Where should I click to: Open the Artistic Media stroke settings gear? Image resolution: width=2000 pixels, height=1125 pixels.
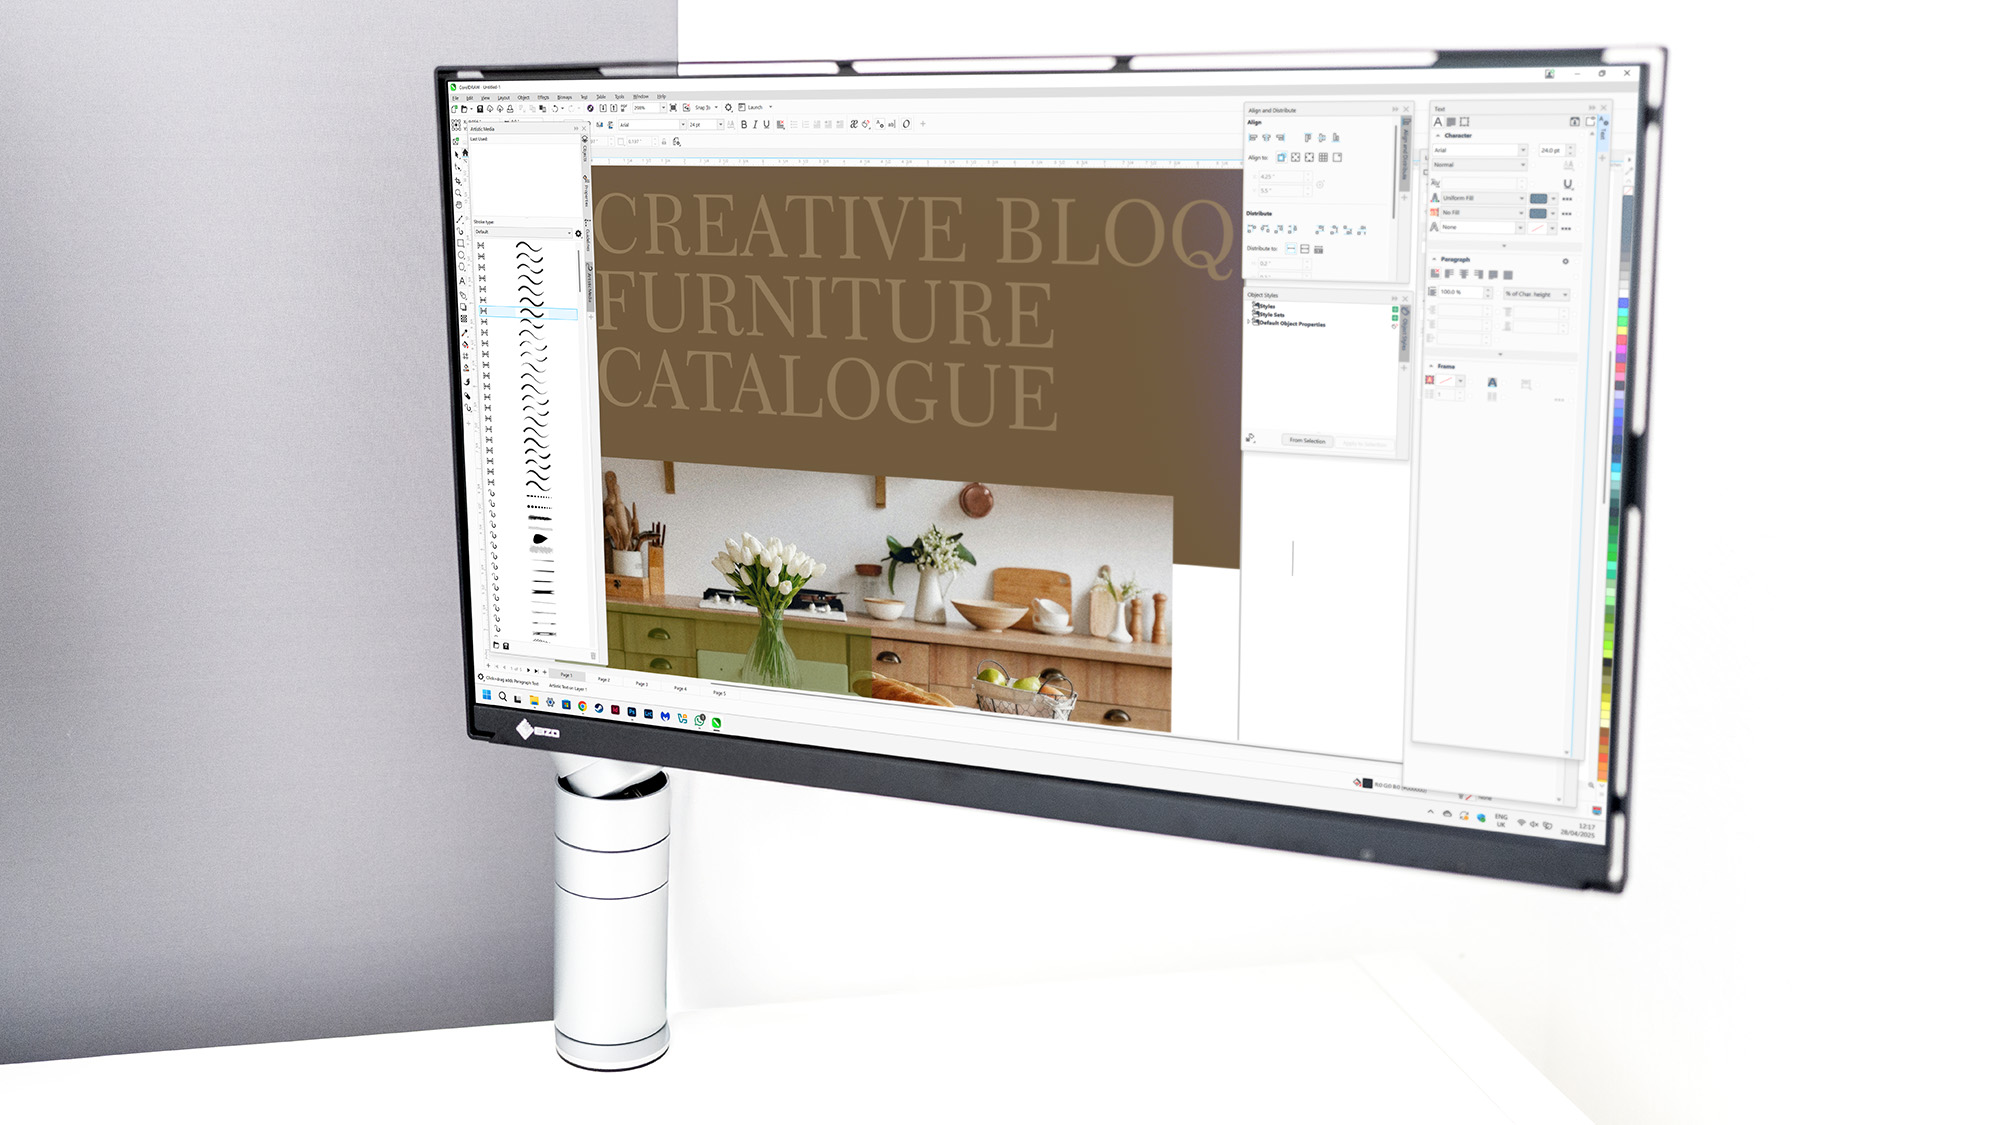pyautogui.click(x=578, y=233)
